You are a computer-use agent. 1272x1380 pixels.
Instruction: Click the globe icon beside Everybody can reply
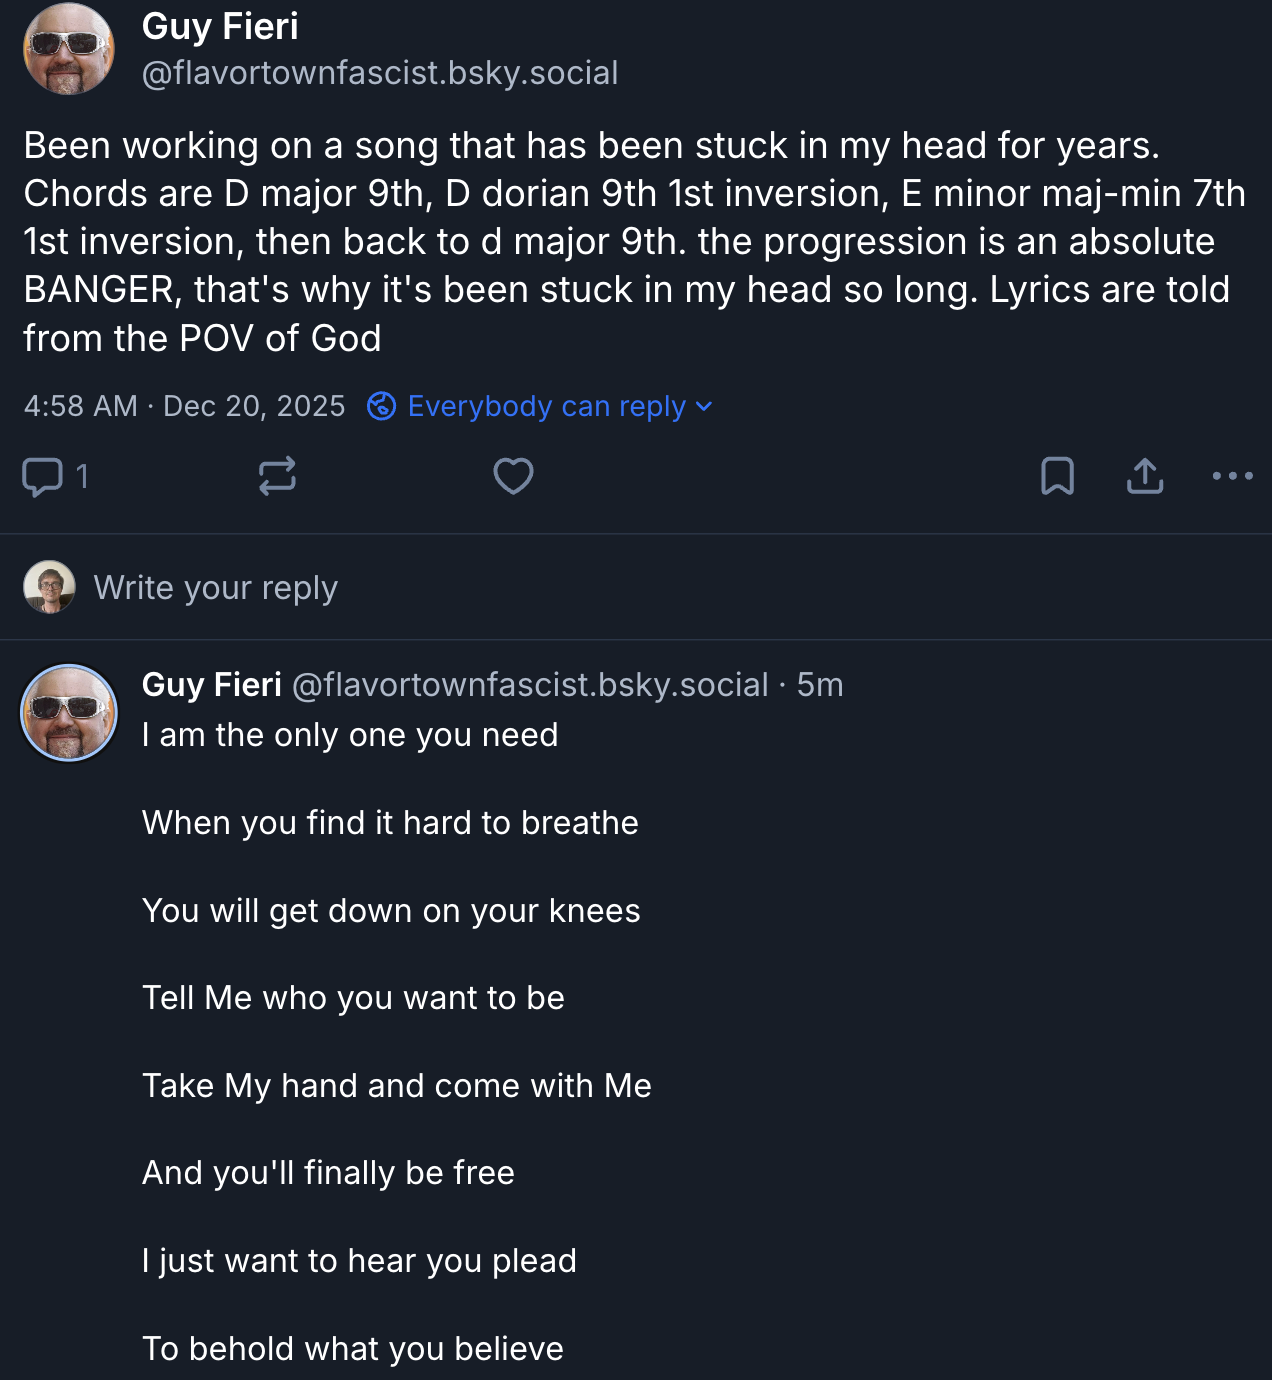click(x=381, y=406)
